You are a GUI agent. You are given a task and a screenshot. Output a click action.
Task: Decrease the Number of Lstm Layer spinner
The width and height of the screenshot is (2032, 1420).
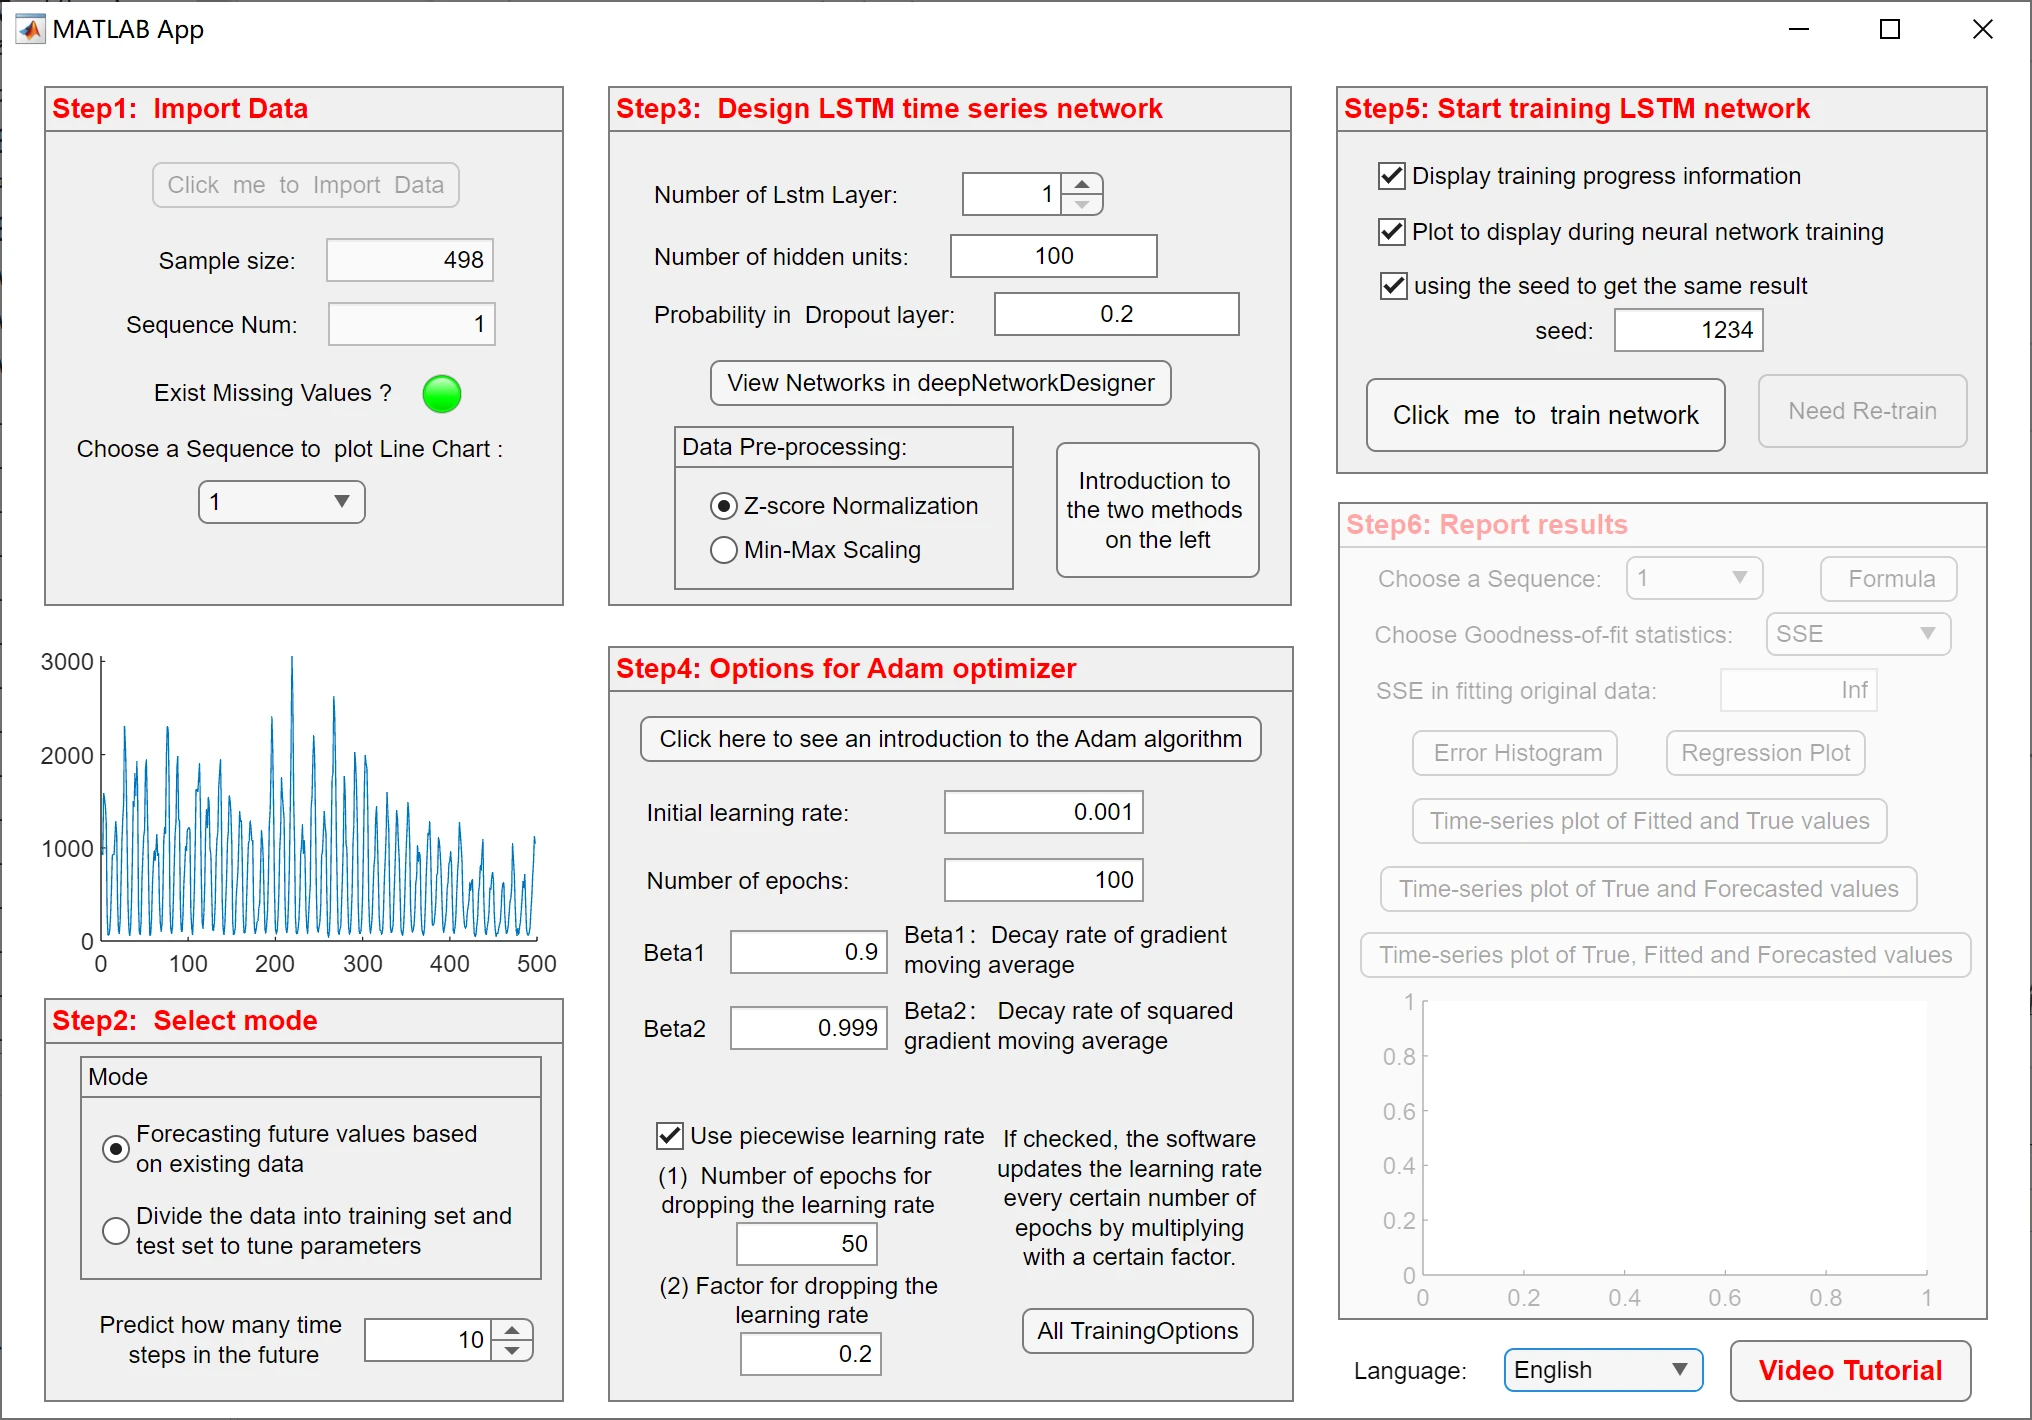tap(1082, 204)
